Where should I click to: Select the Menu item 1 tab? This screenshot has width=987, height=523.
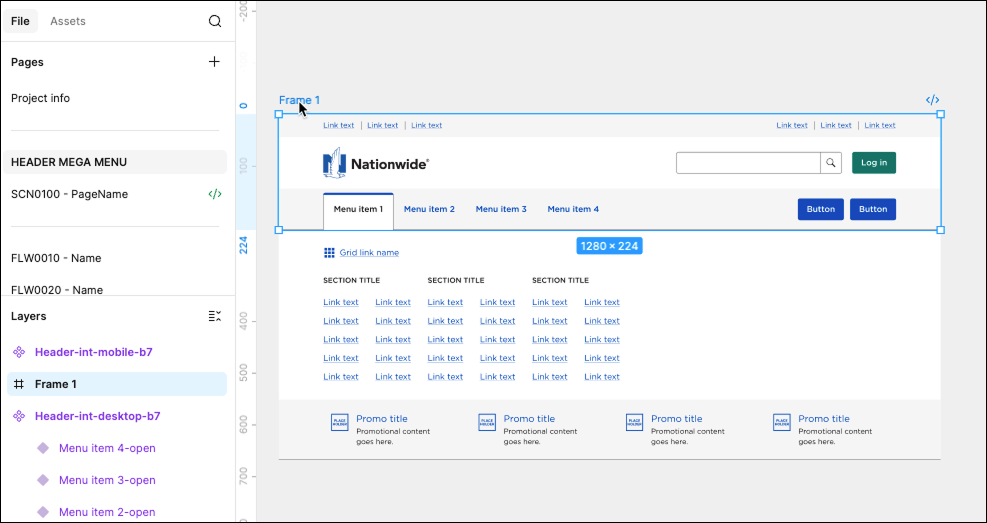point(358,211)
